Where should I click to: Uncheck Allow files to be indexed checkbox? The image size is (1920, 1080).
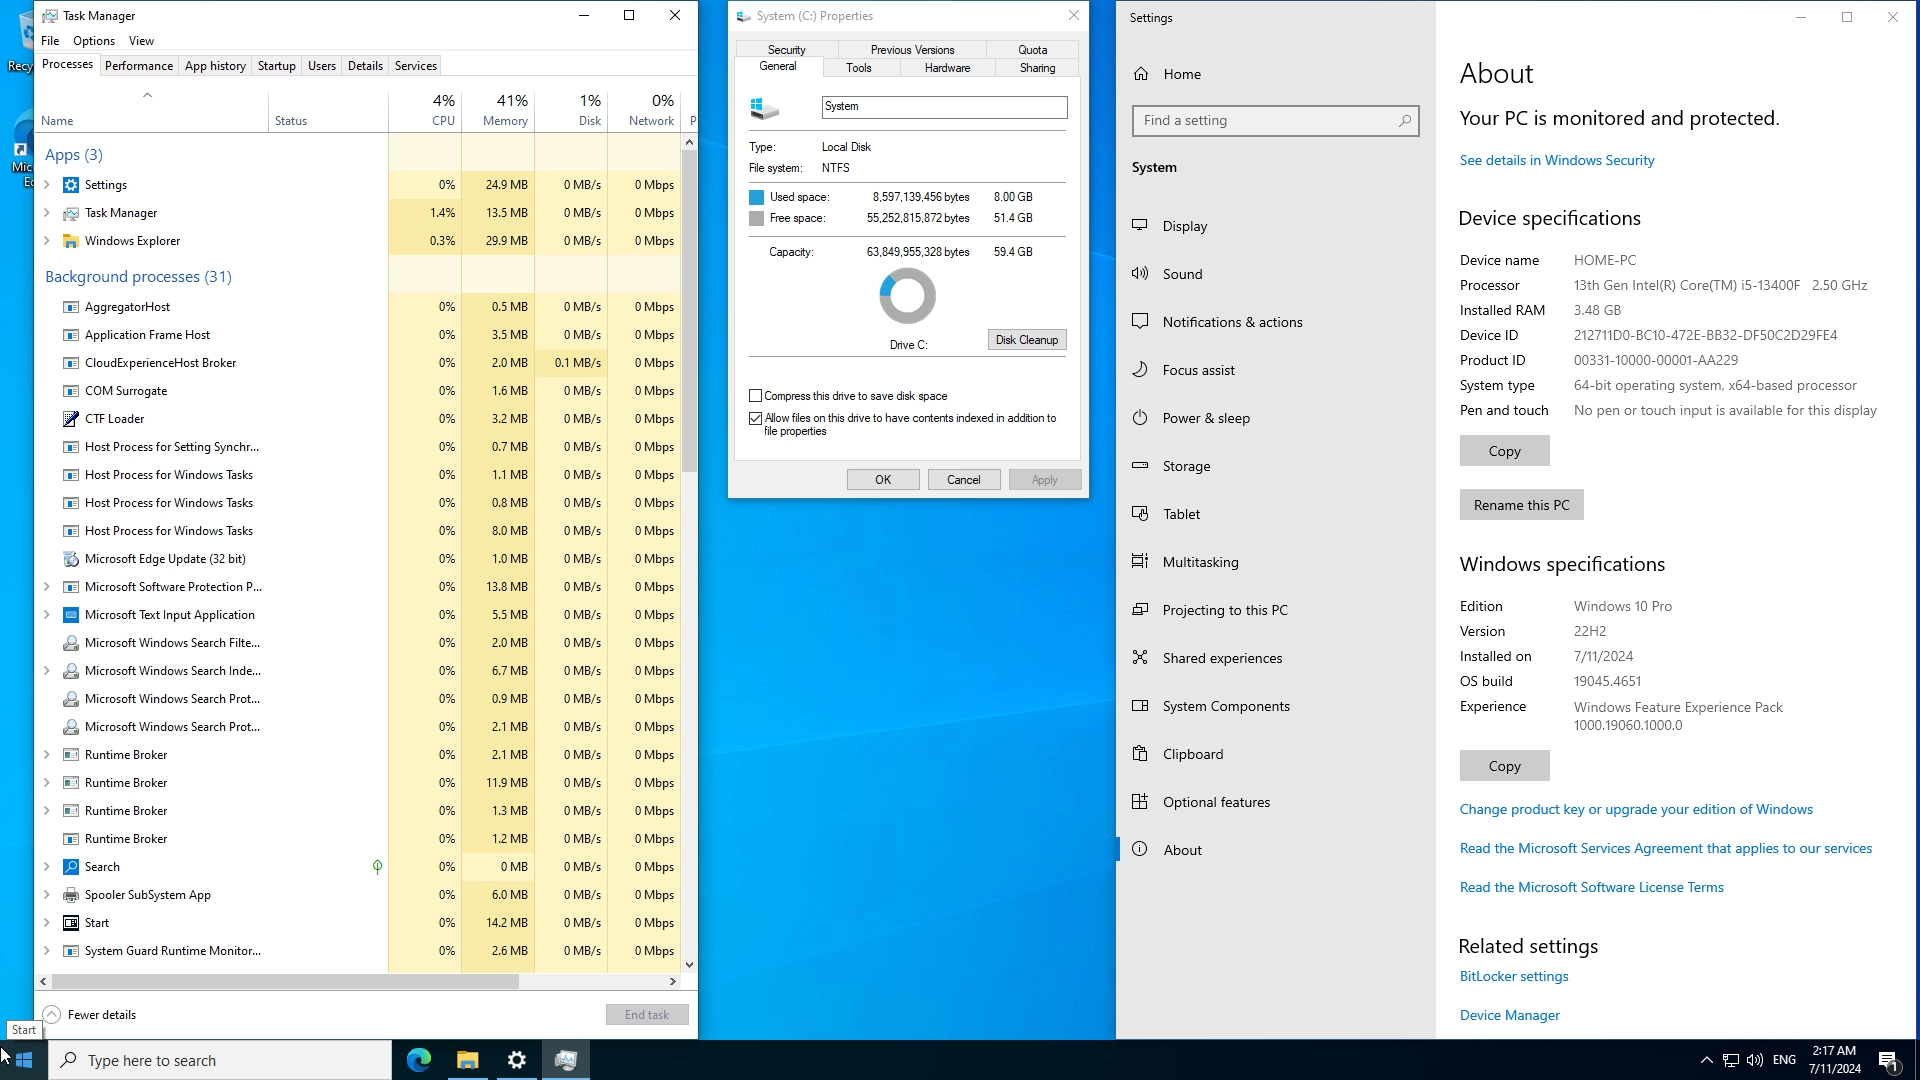tap(756, 419)
